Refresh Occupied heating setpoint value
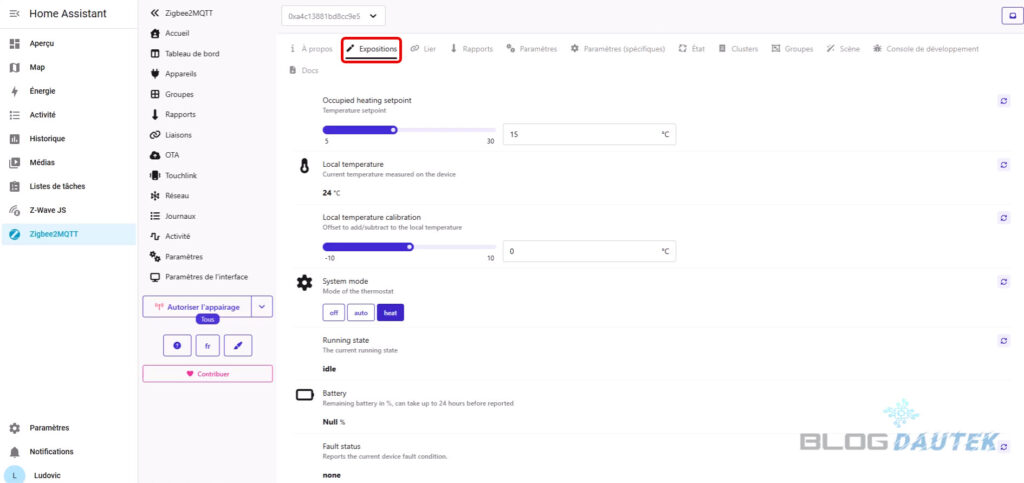 (x=1004, y=101)
